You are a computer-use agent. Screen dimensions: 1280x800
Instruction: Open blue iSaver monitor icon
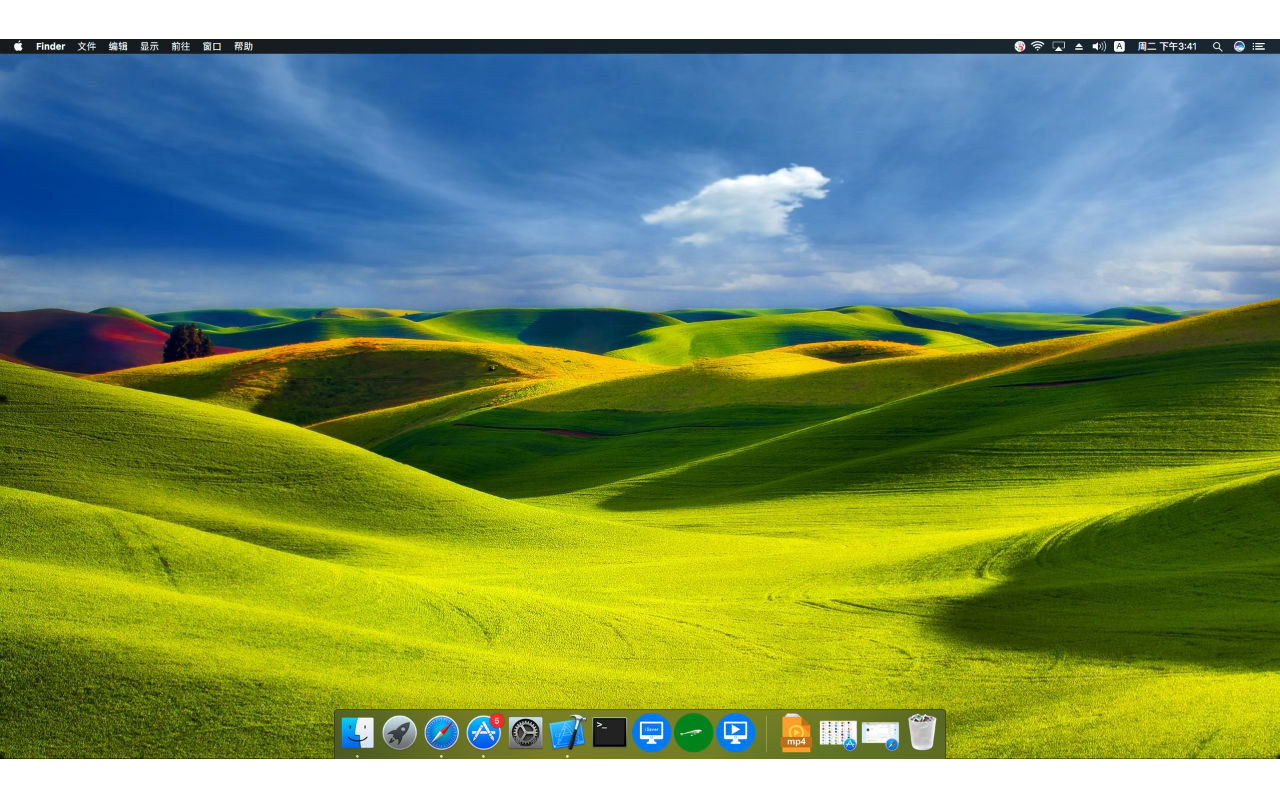(651, 733)
